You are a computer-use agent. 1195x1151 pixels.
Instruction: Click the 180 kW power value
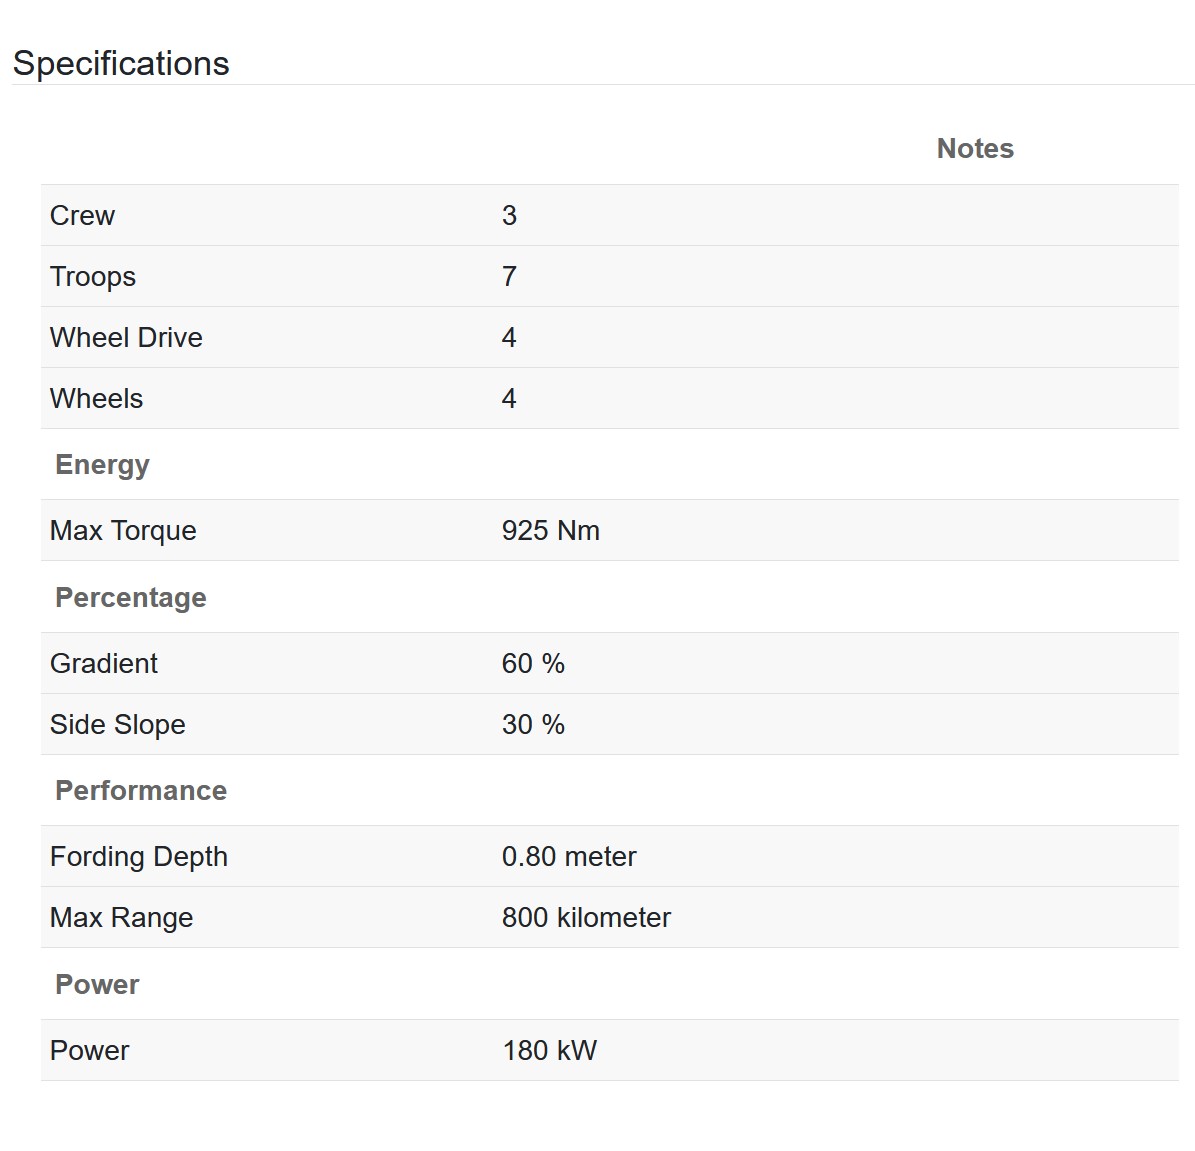pyautogui.click(x=549, y=1050)
